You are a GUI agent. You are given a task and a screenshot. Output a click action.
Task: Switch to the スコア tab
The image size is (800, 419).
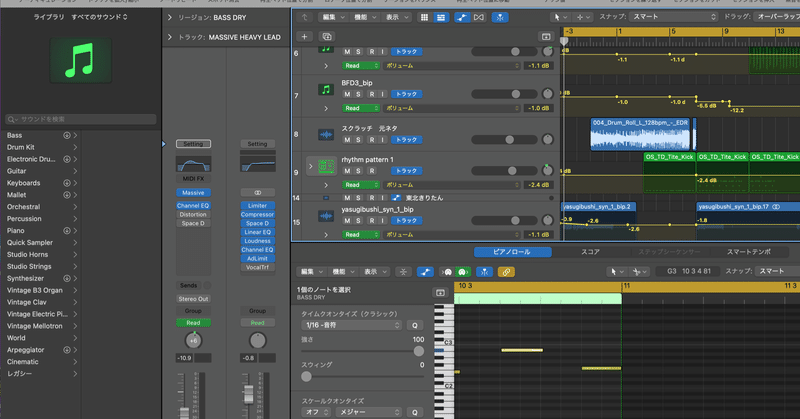click(590, 252)
